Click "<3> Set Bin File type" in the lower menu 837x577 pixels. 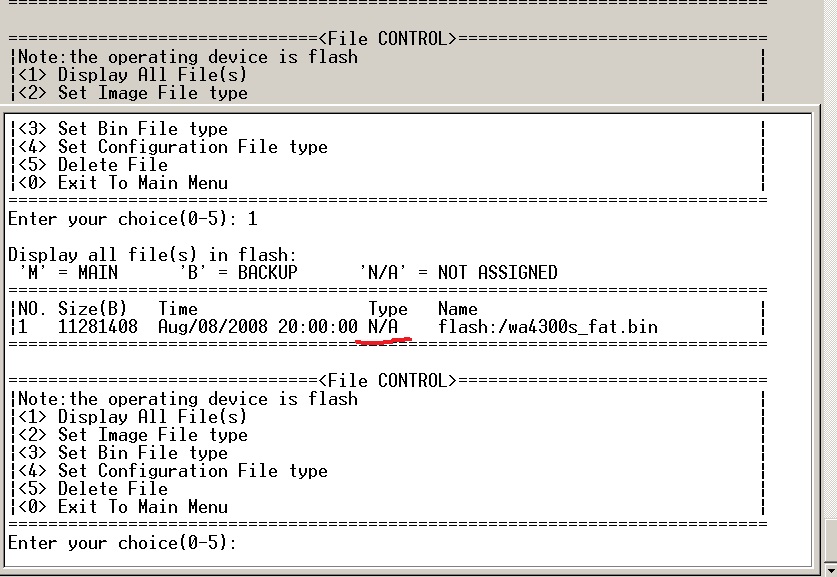tap(142, 453)
